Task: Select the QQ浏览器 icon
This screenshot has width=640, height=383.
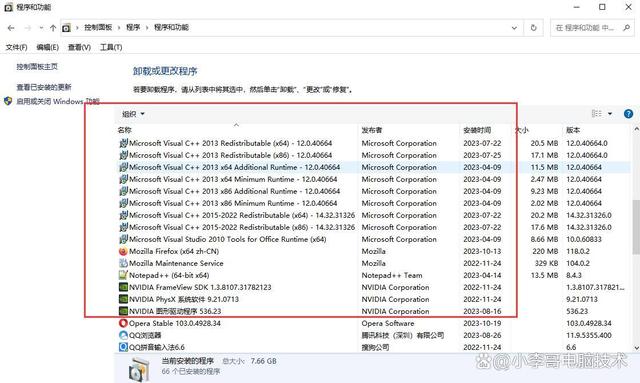Action: (x=123, y=335)
